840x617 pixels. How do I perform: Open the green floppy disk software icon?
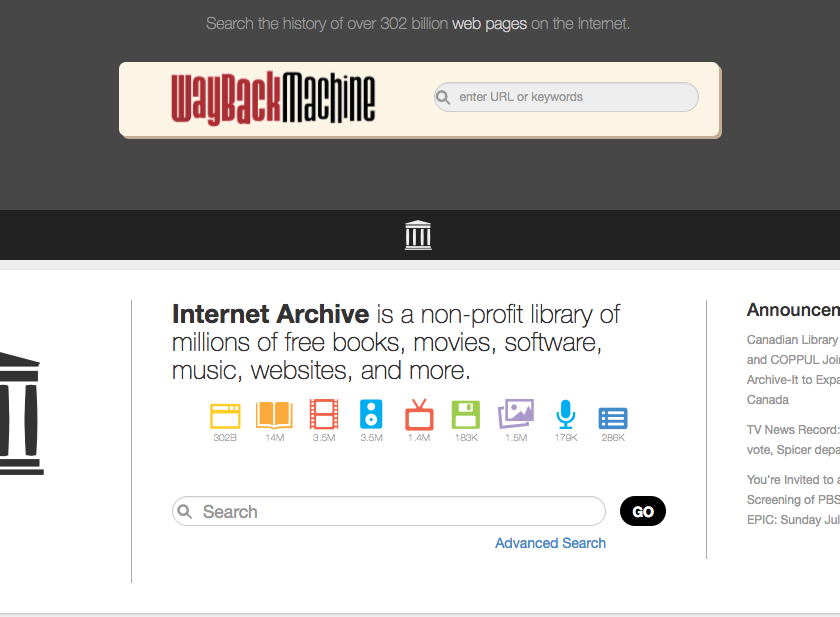466,415
